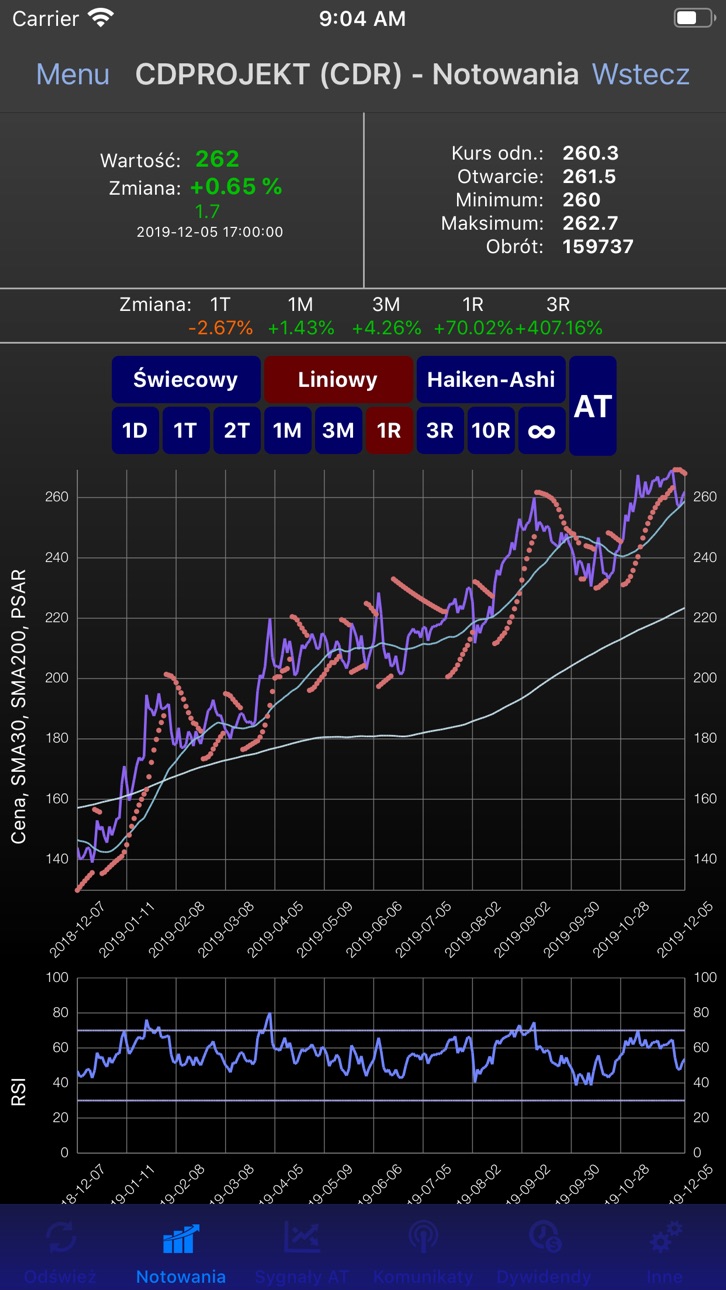Open the Notowania tab chart icon
Screen dimensions: 726x1290
(x=181, y=1240)
